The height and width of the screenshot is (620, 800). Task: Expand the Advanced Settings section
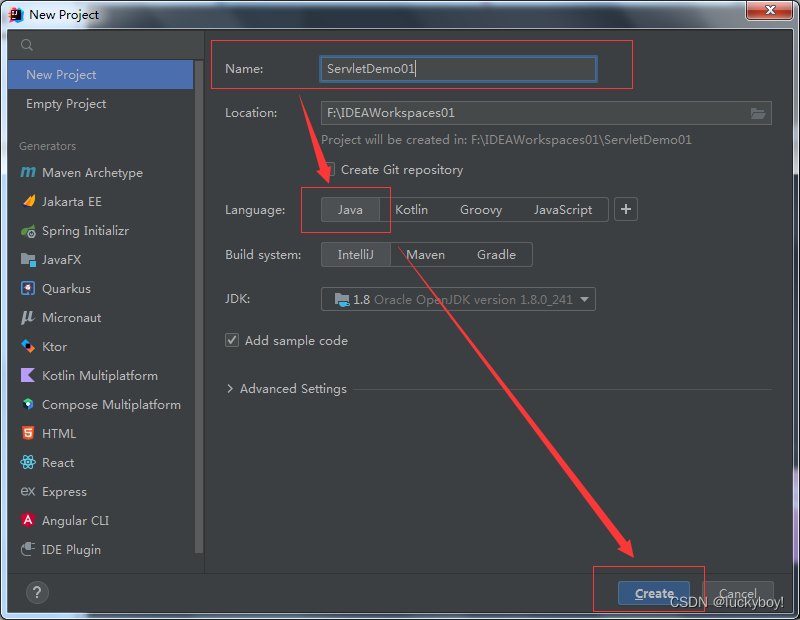[230, 389]
